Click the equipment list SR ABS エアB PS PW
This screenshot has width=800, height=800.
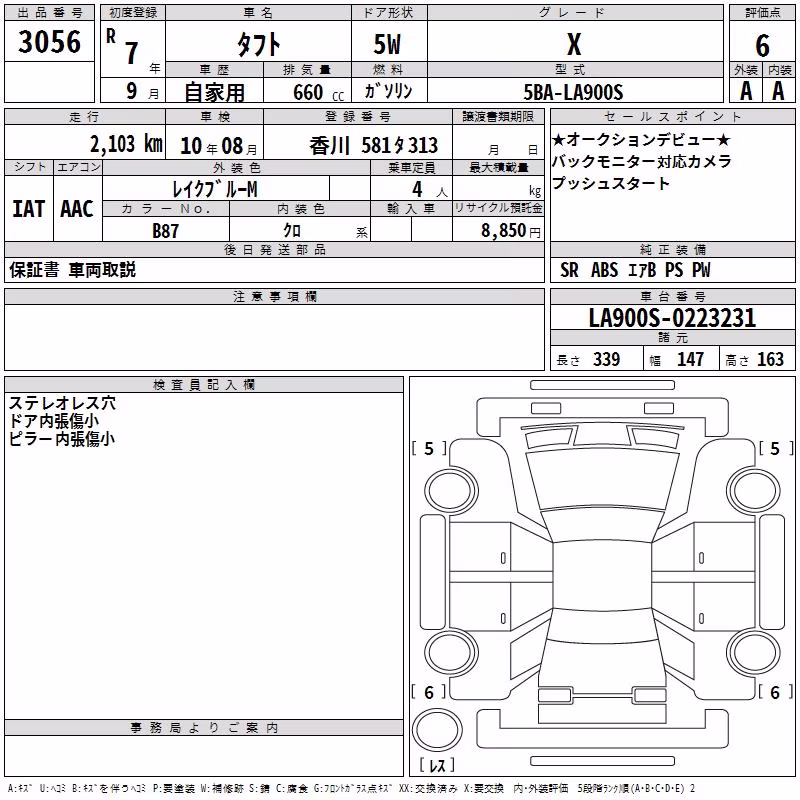635,269
